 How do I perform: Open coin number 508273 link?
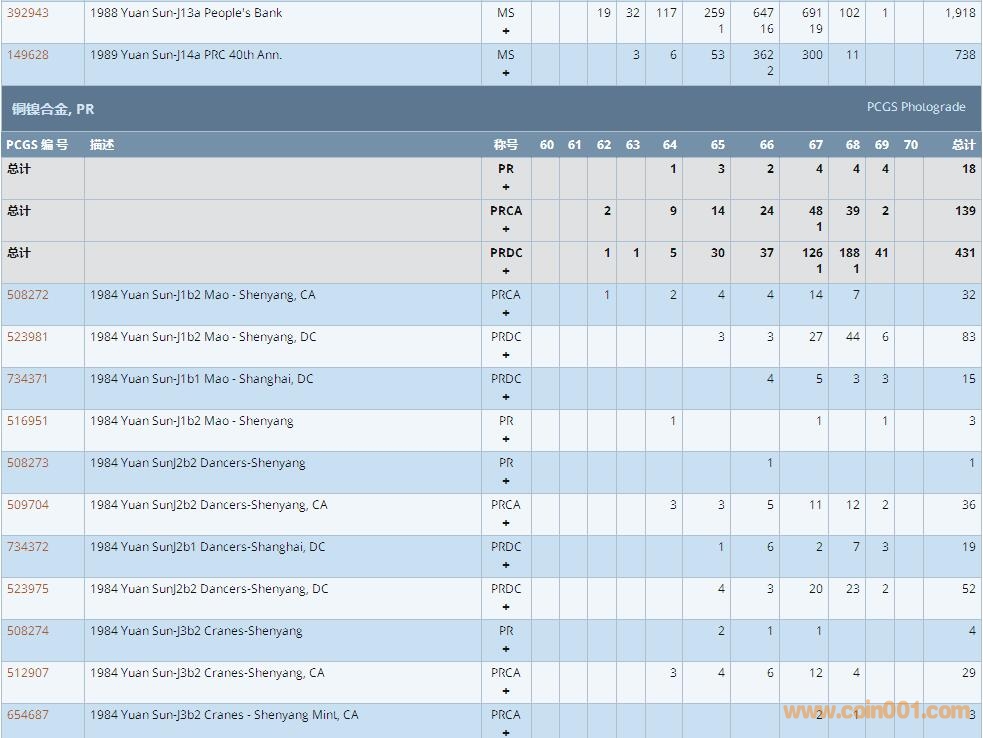coord(28,463)
